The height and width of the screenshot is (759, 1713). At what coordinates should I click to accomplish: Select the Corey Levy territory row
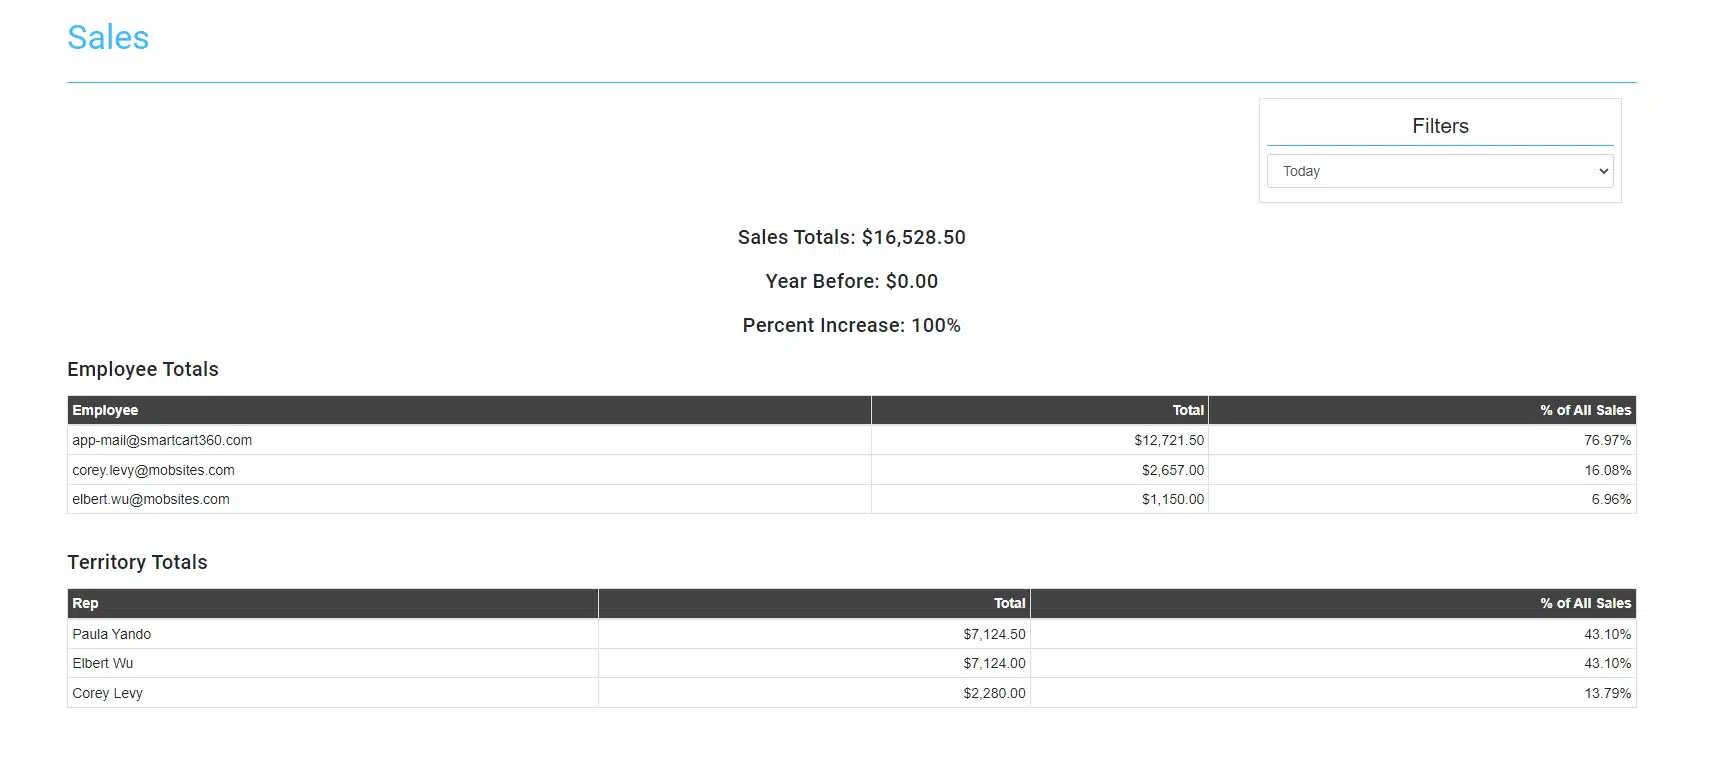click(108, 693)
